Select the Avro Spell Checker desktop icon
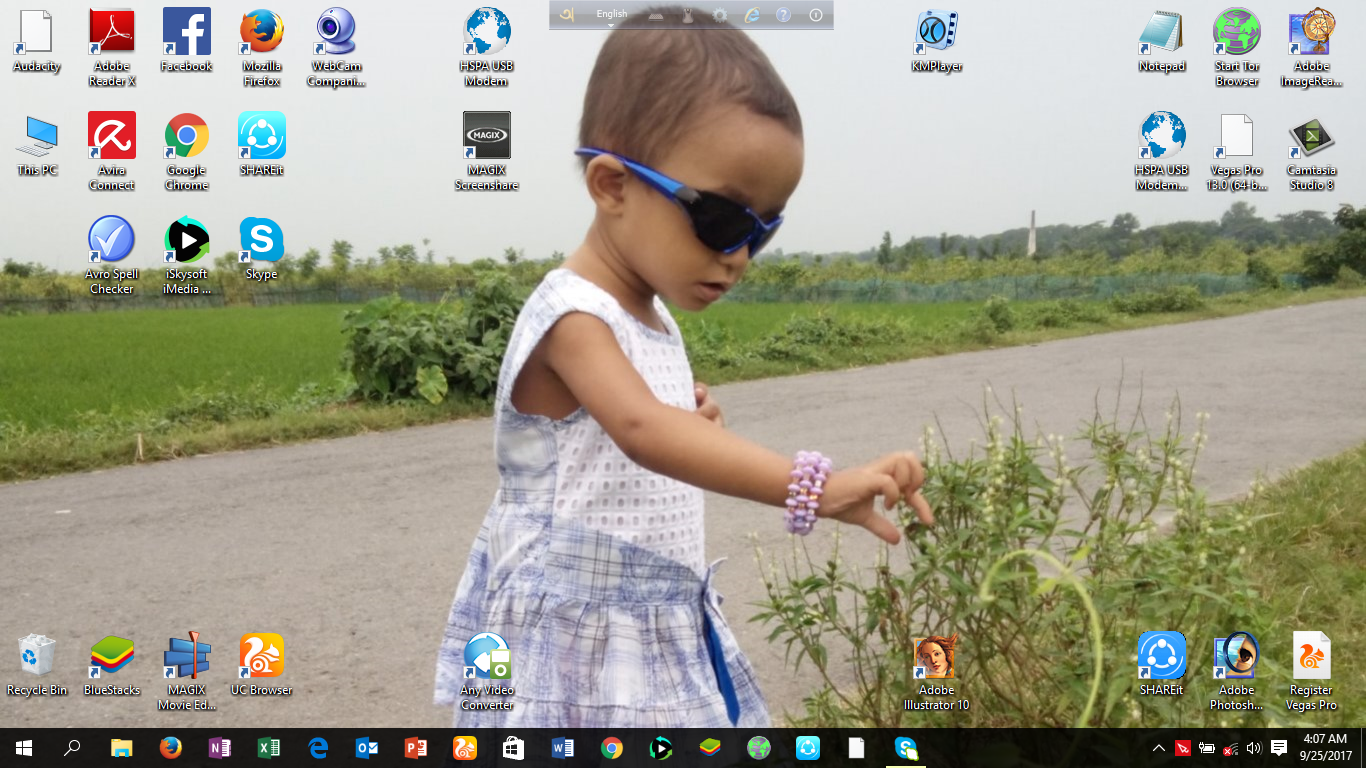The height and width of the screenshot is (768, 1366). tap(112, 256)
